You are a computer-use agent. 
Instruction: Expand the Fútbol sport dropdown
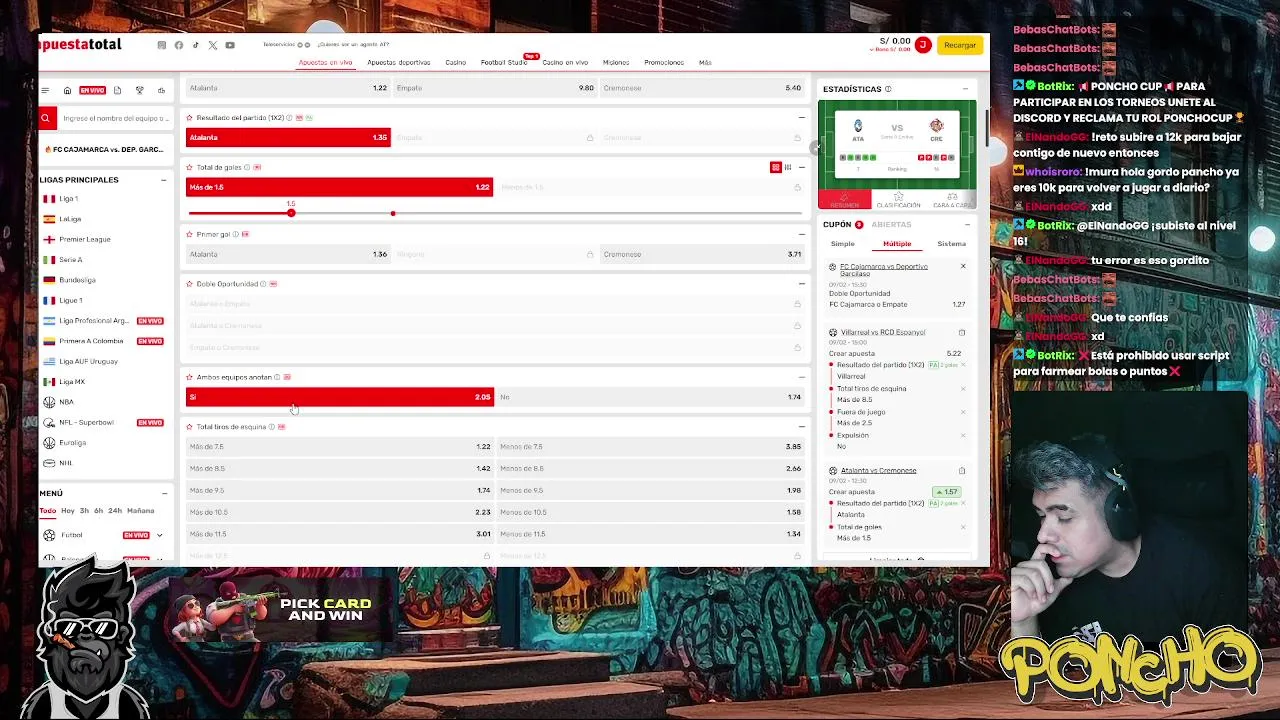click(159, 535)
